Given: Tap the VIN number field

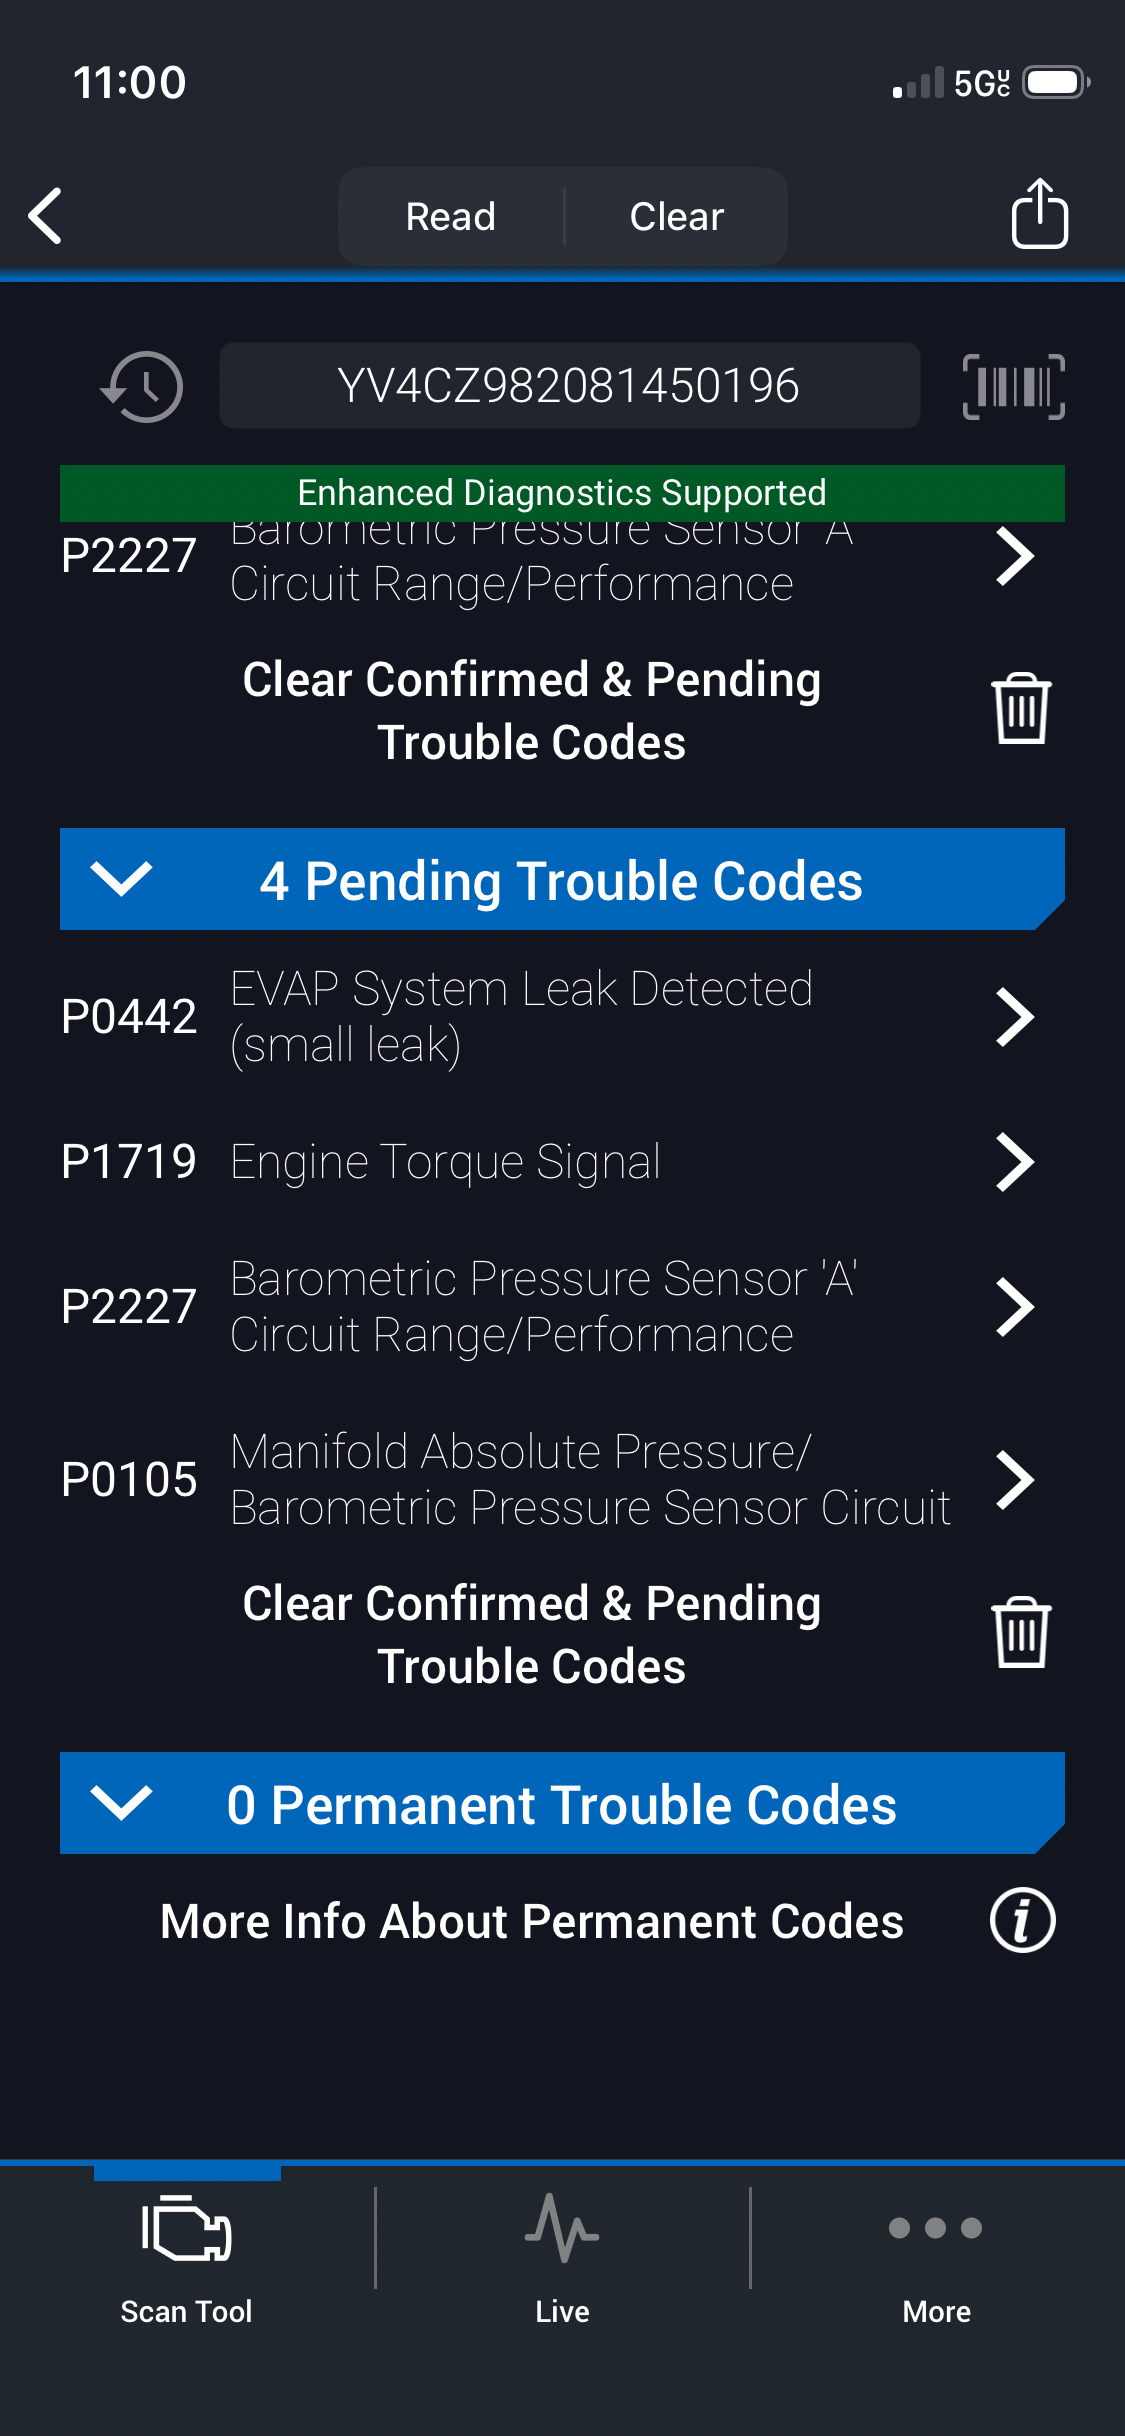Looking at the screenshot, I should pyautogui.click(x=569, y=386).
